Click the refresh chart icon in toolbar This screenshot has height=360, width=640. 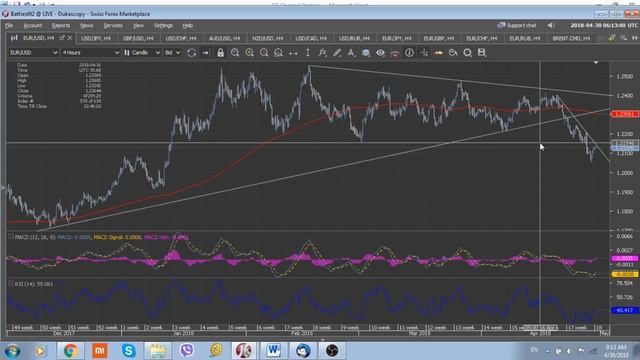pyautogui.click(x=191, y=53)
